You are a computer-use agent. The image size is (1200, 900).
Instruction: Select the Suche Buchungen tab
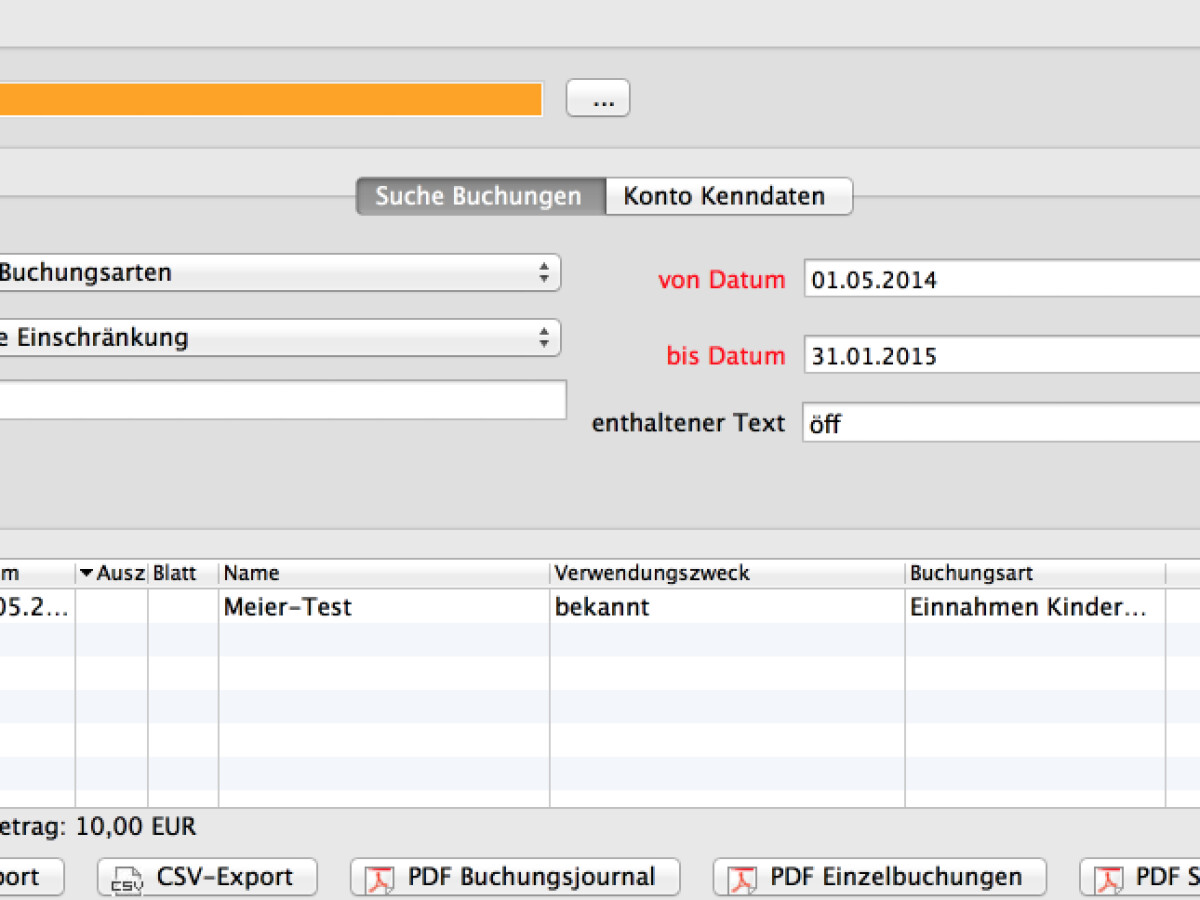479,196
